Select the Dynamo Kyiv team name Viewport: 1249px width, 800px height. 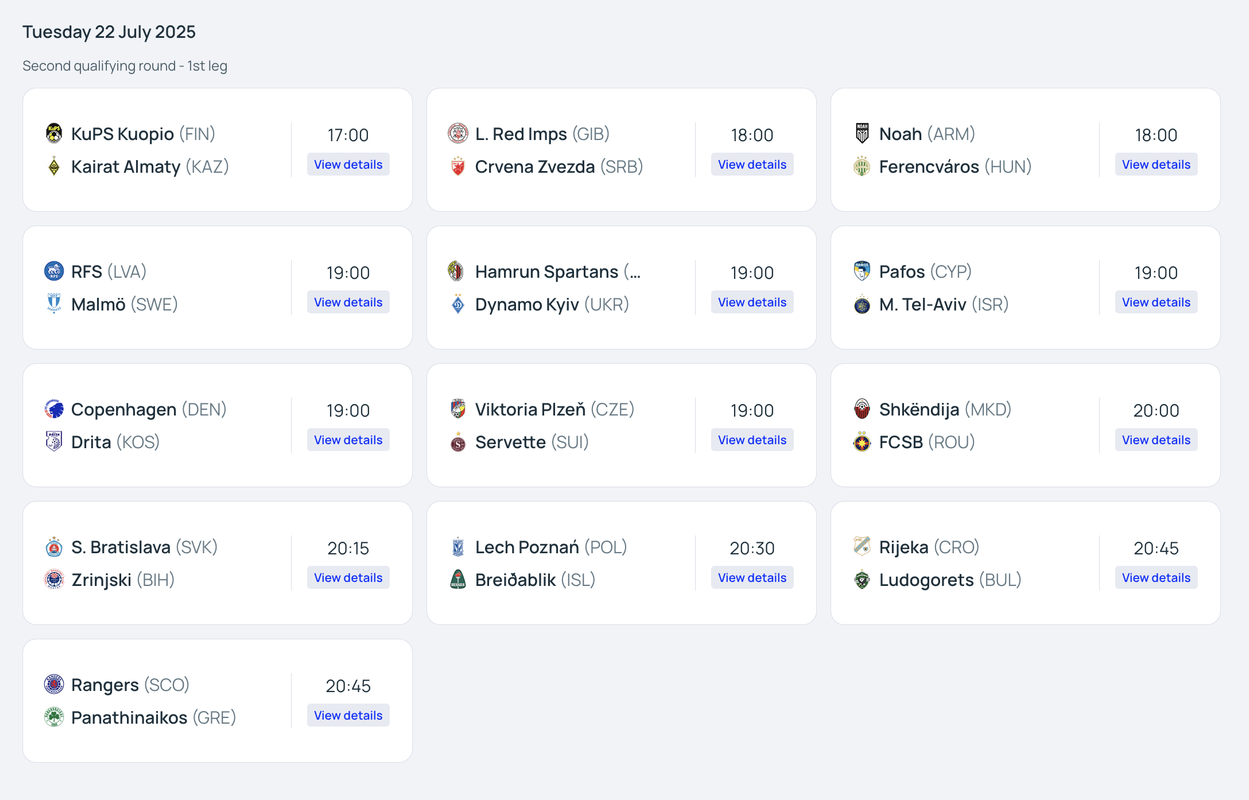527,305
